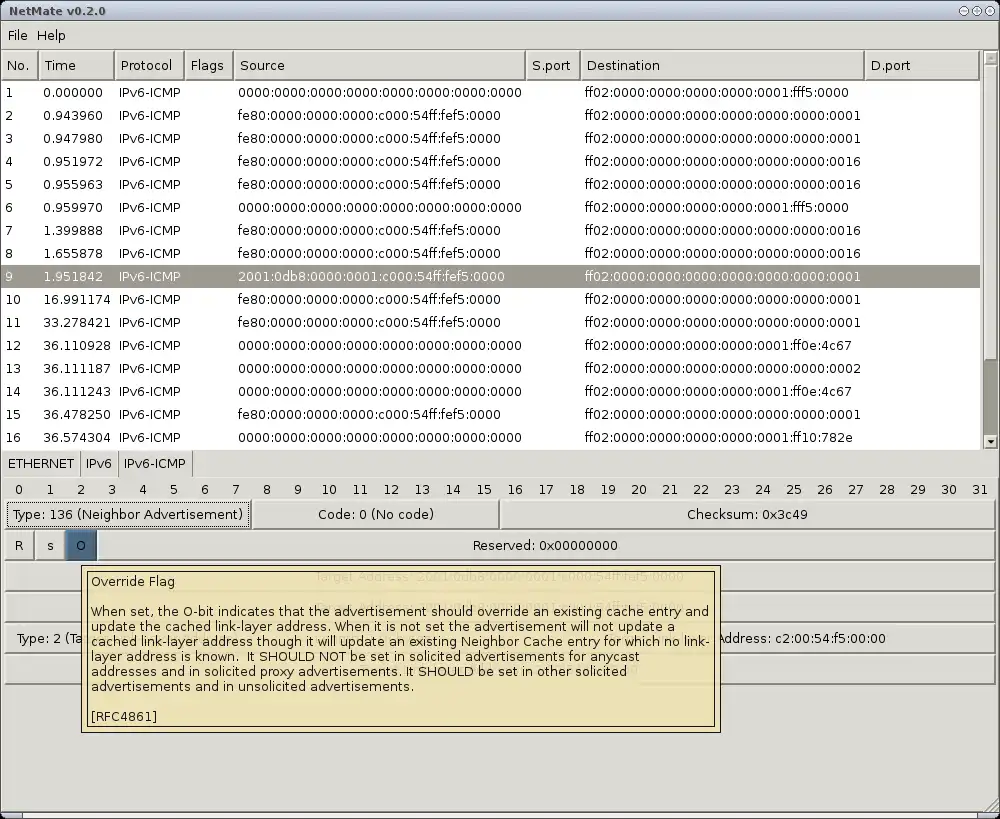Sort by the Time column header
Screen dimensions: 1000x819
[x=77, y=65]
